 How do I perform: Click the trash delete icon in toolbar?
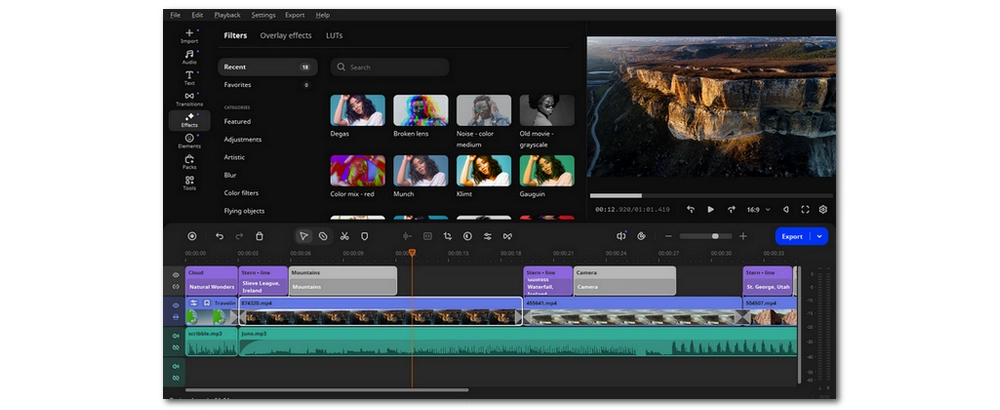pos(259,236)
